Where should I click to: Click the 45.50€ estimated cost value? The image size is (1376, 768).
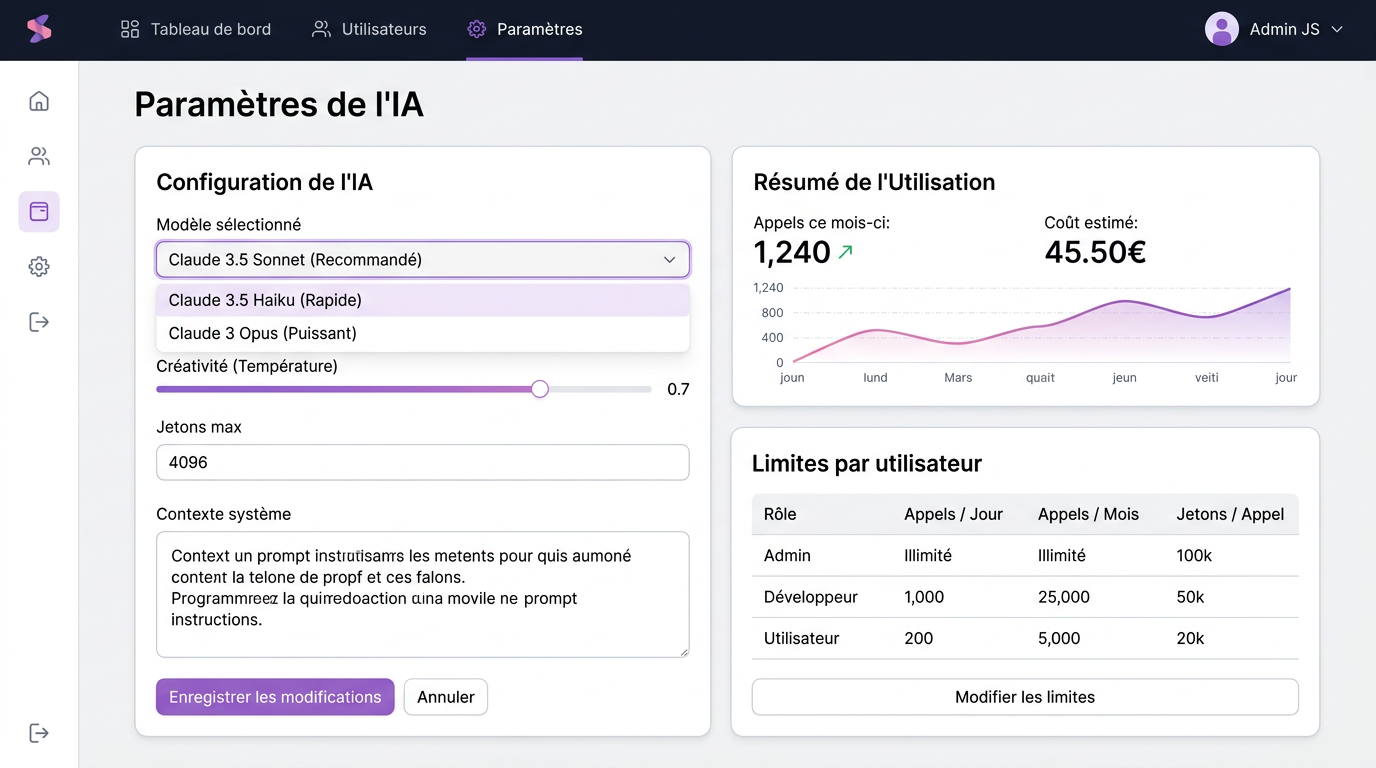coord(1095,252)
